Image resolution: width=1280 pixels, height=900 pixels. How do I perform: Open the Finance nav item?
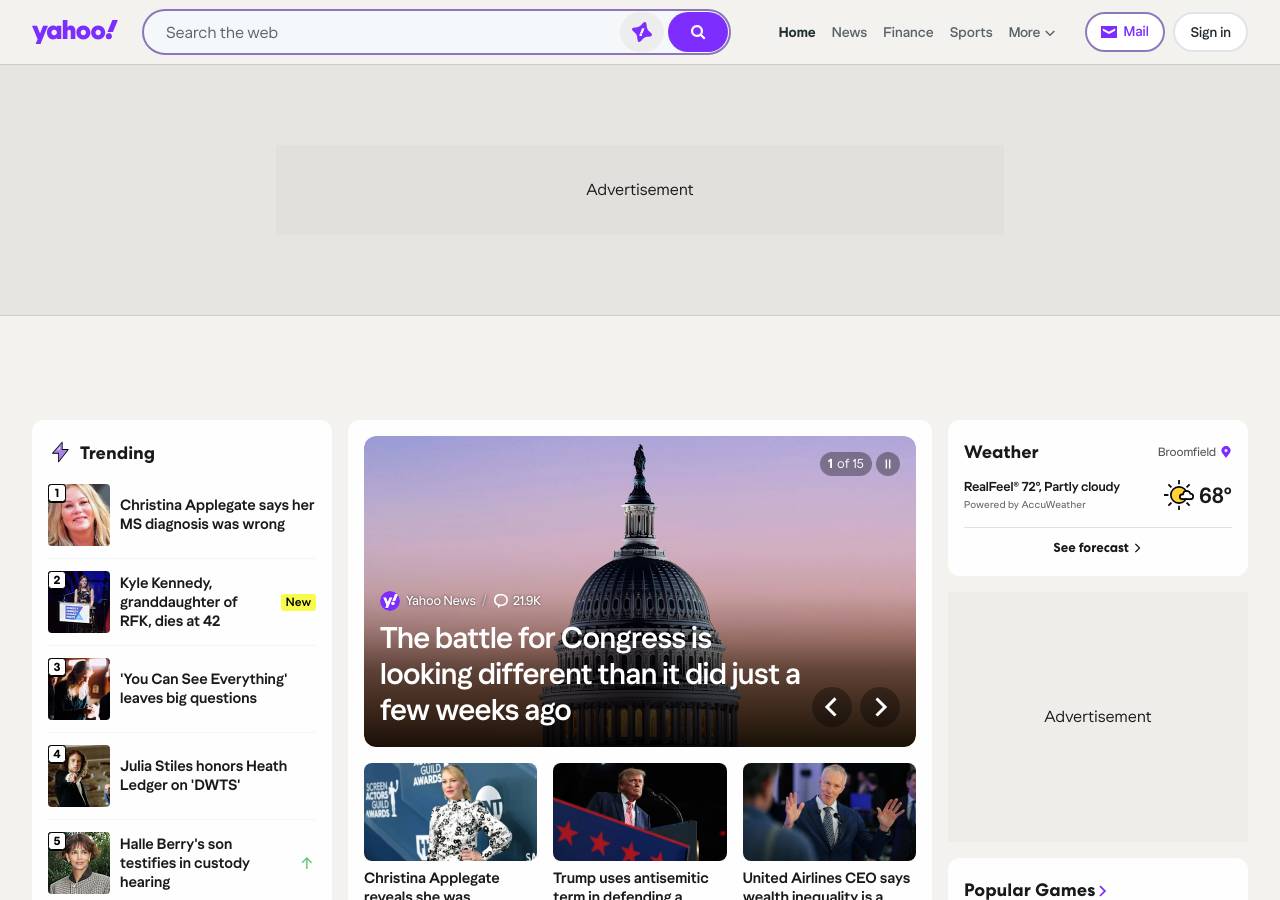pos(908,32)
